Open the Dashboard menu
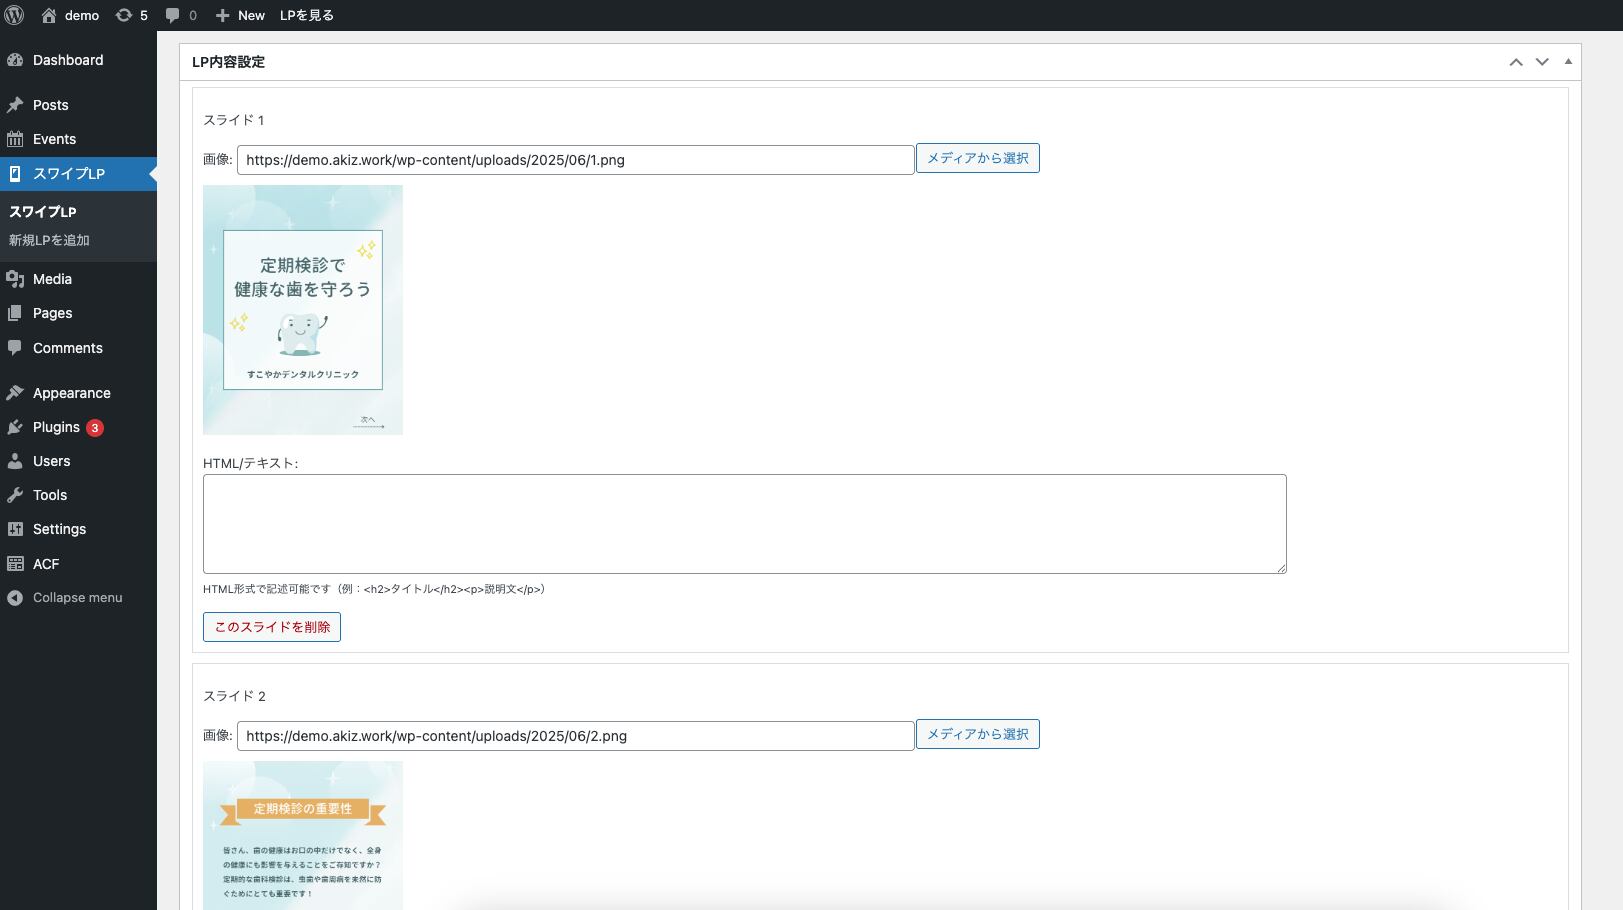The image size is (1623, 910). click(78, 60)
